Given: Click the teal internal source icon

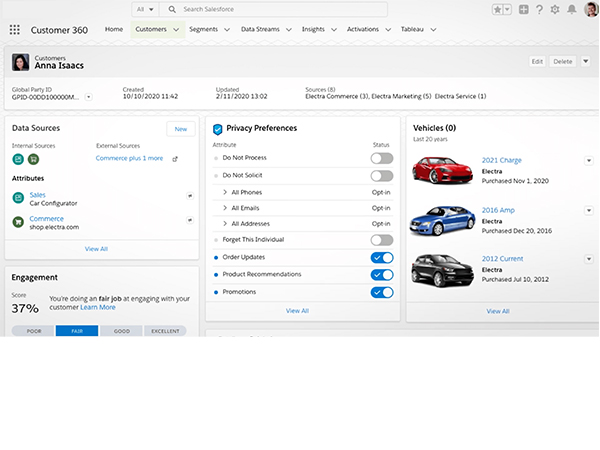Looking at the screenshot, I should point(18,159).
